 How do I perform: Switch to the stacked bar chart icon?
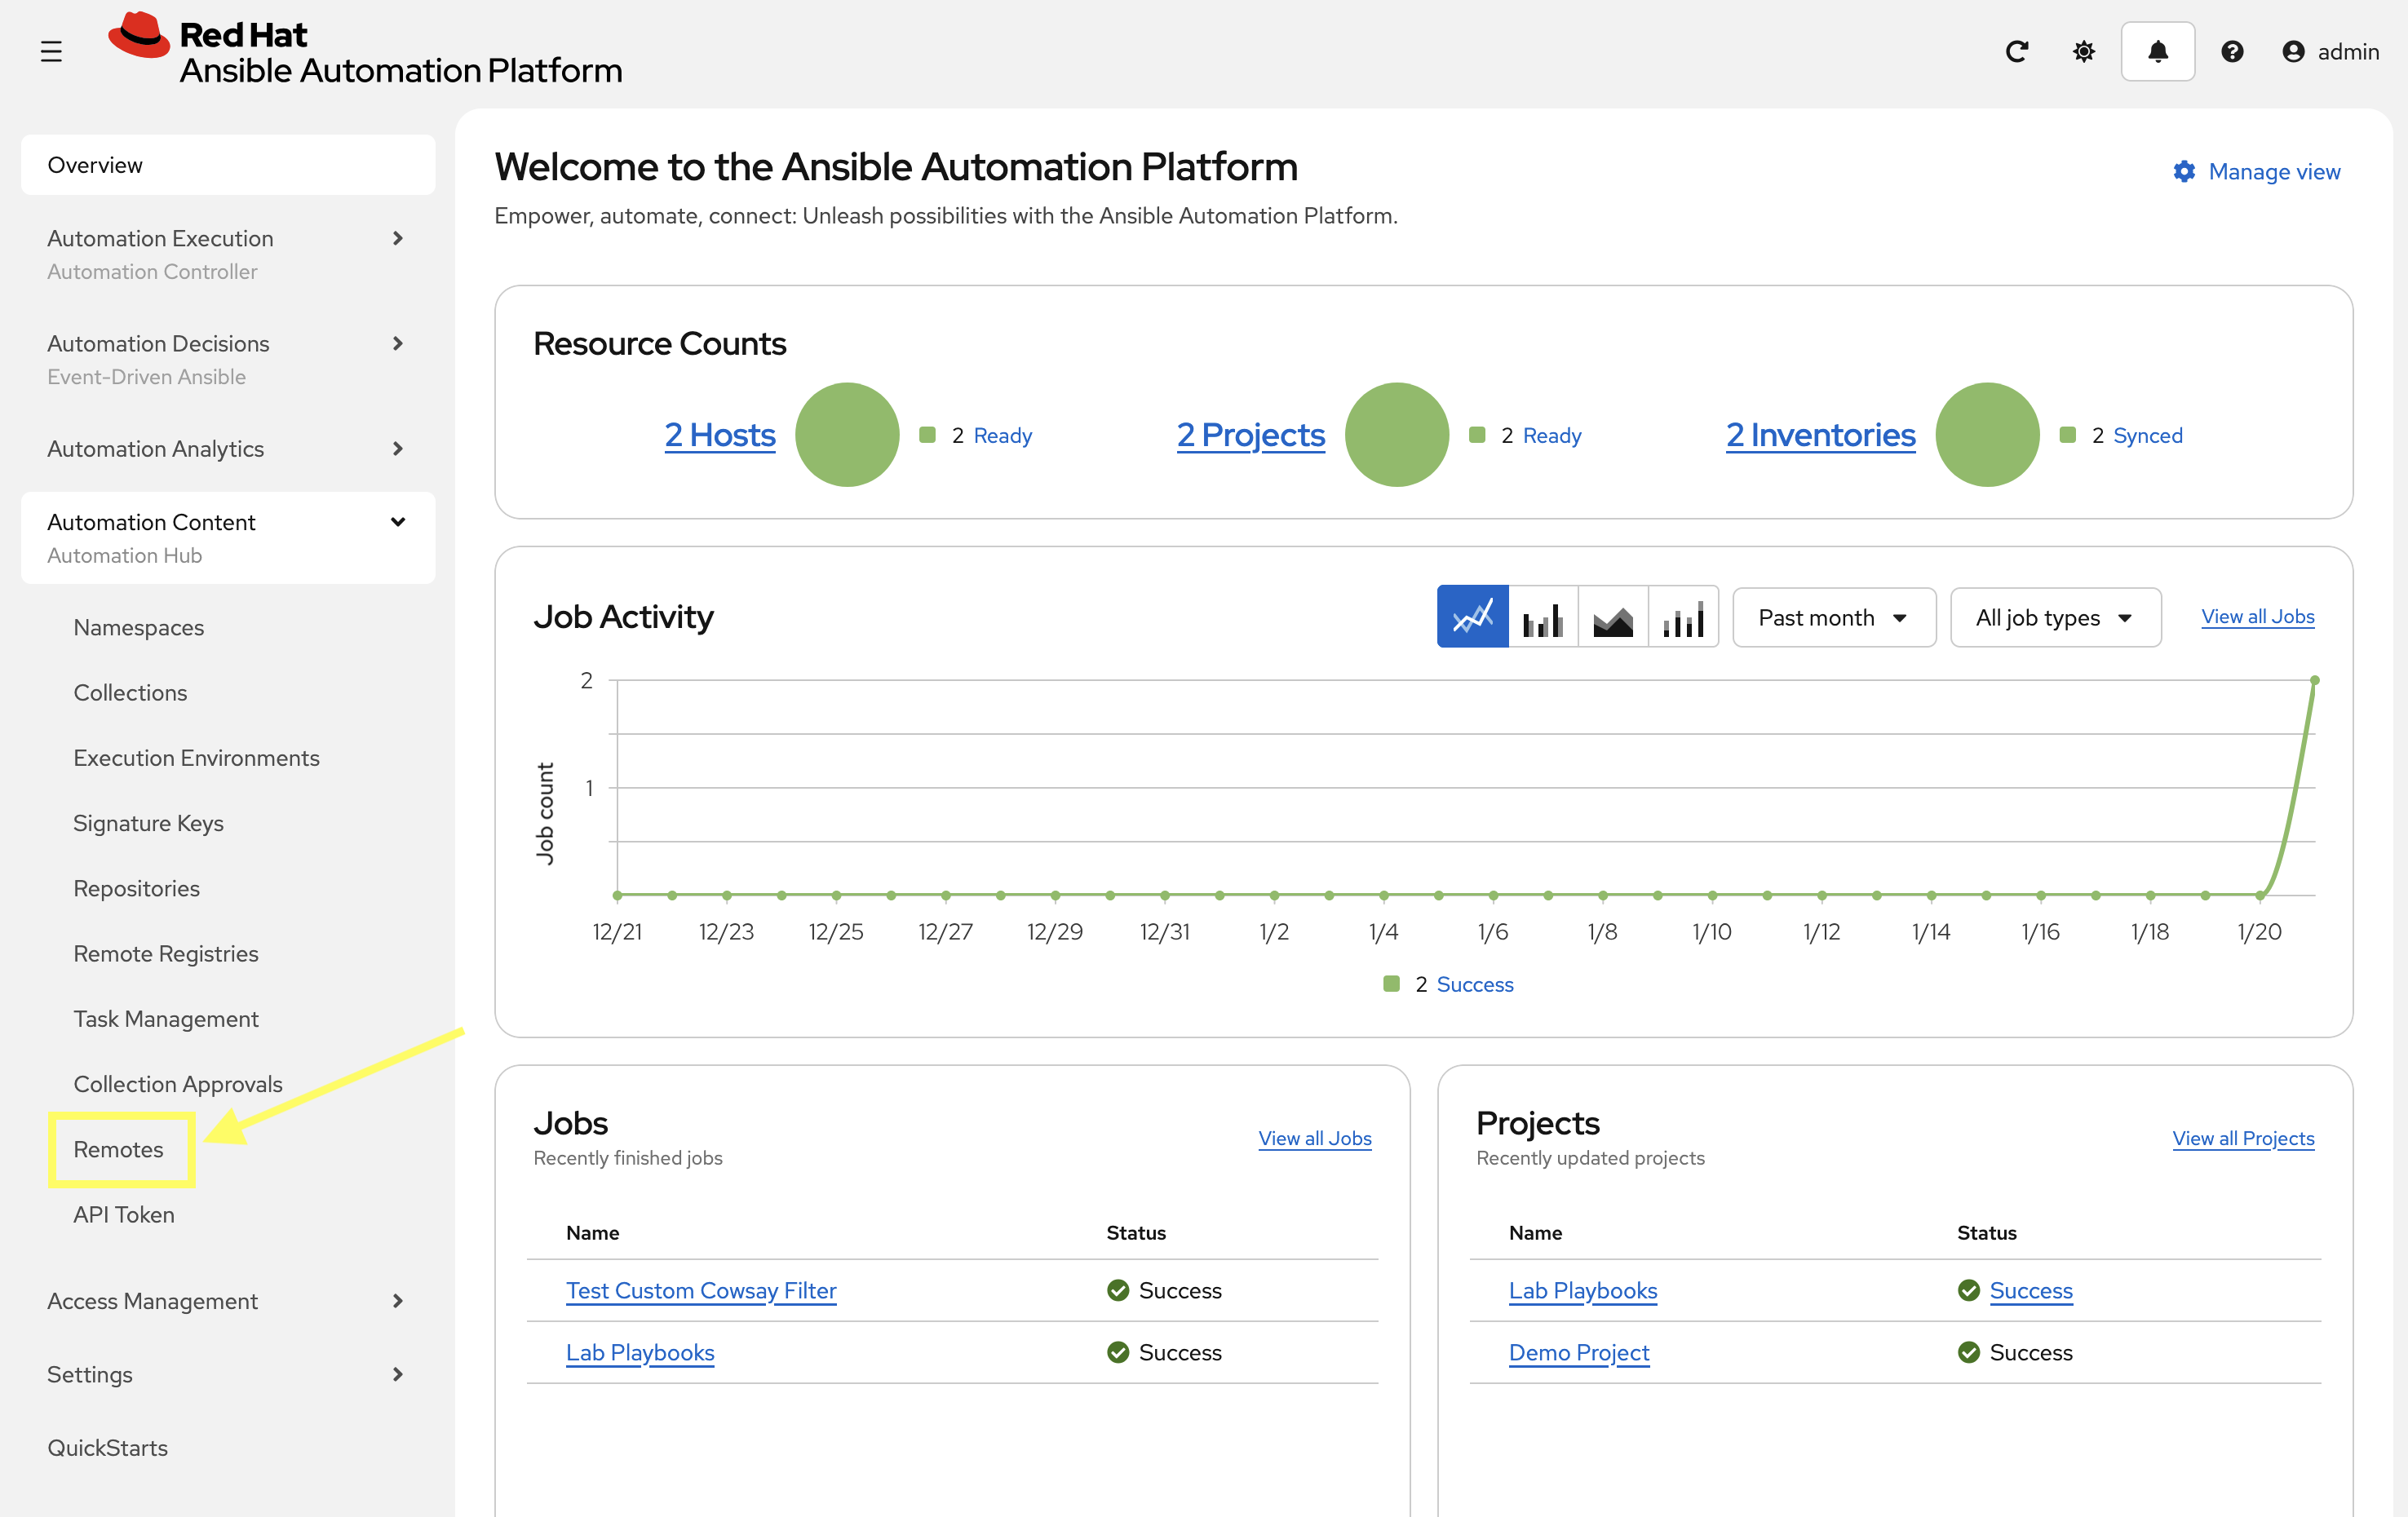point(1683,617)
